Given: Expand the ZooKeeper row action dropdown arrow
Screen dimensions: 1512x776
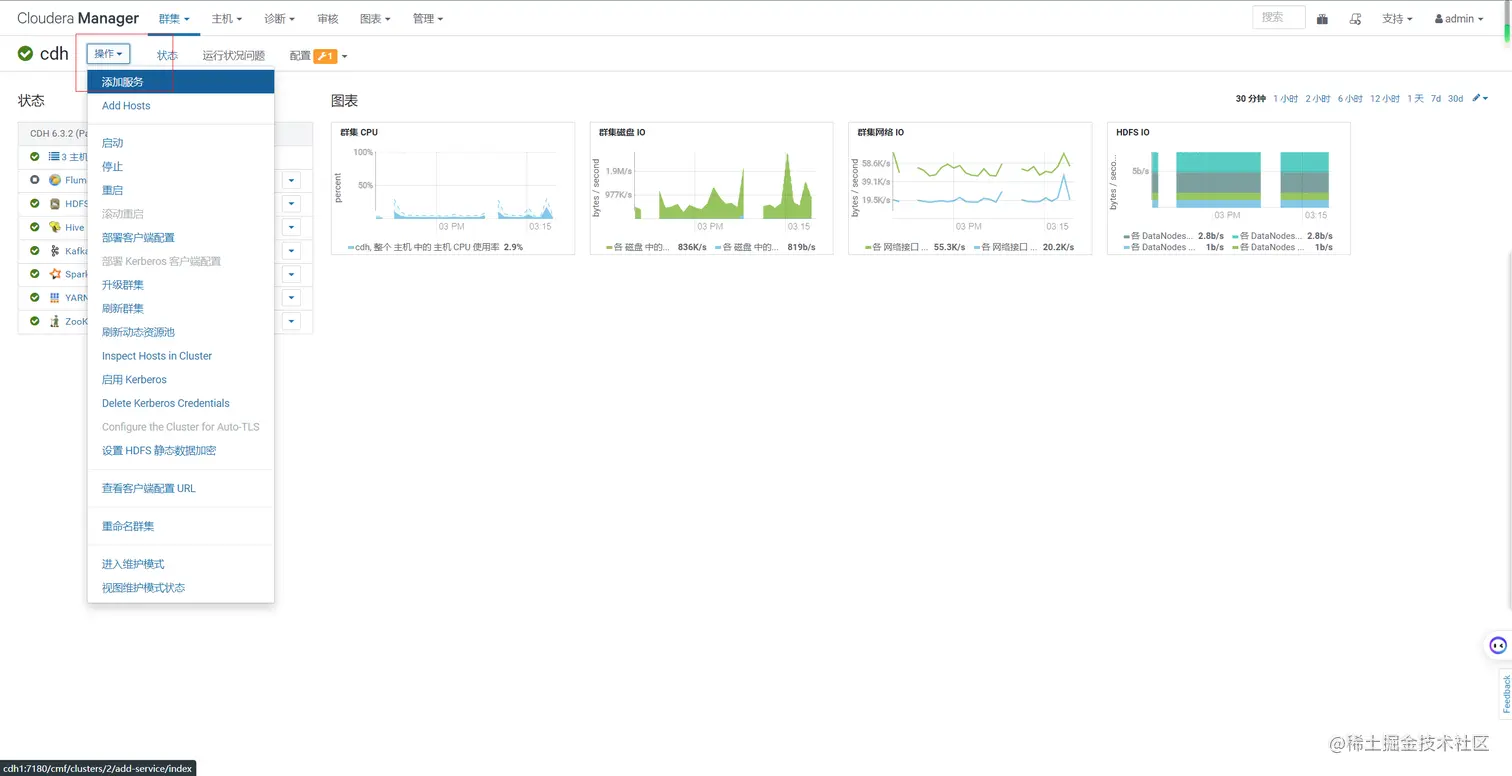Looking at the screenshot, I should point(291,321).
